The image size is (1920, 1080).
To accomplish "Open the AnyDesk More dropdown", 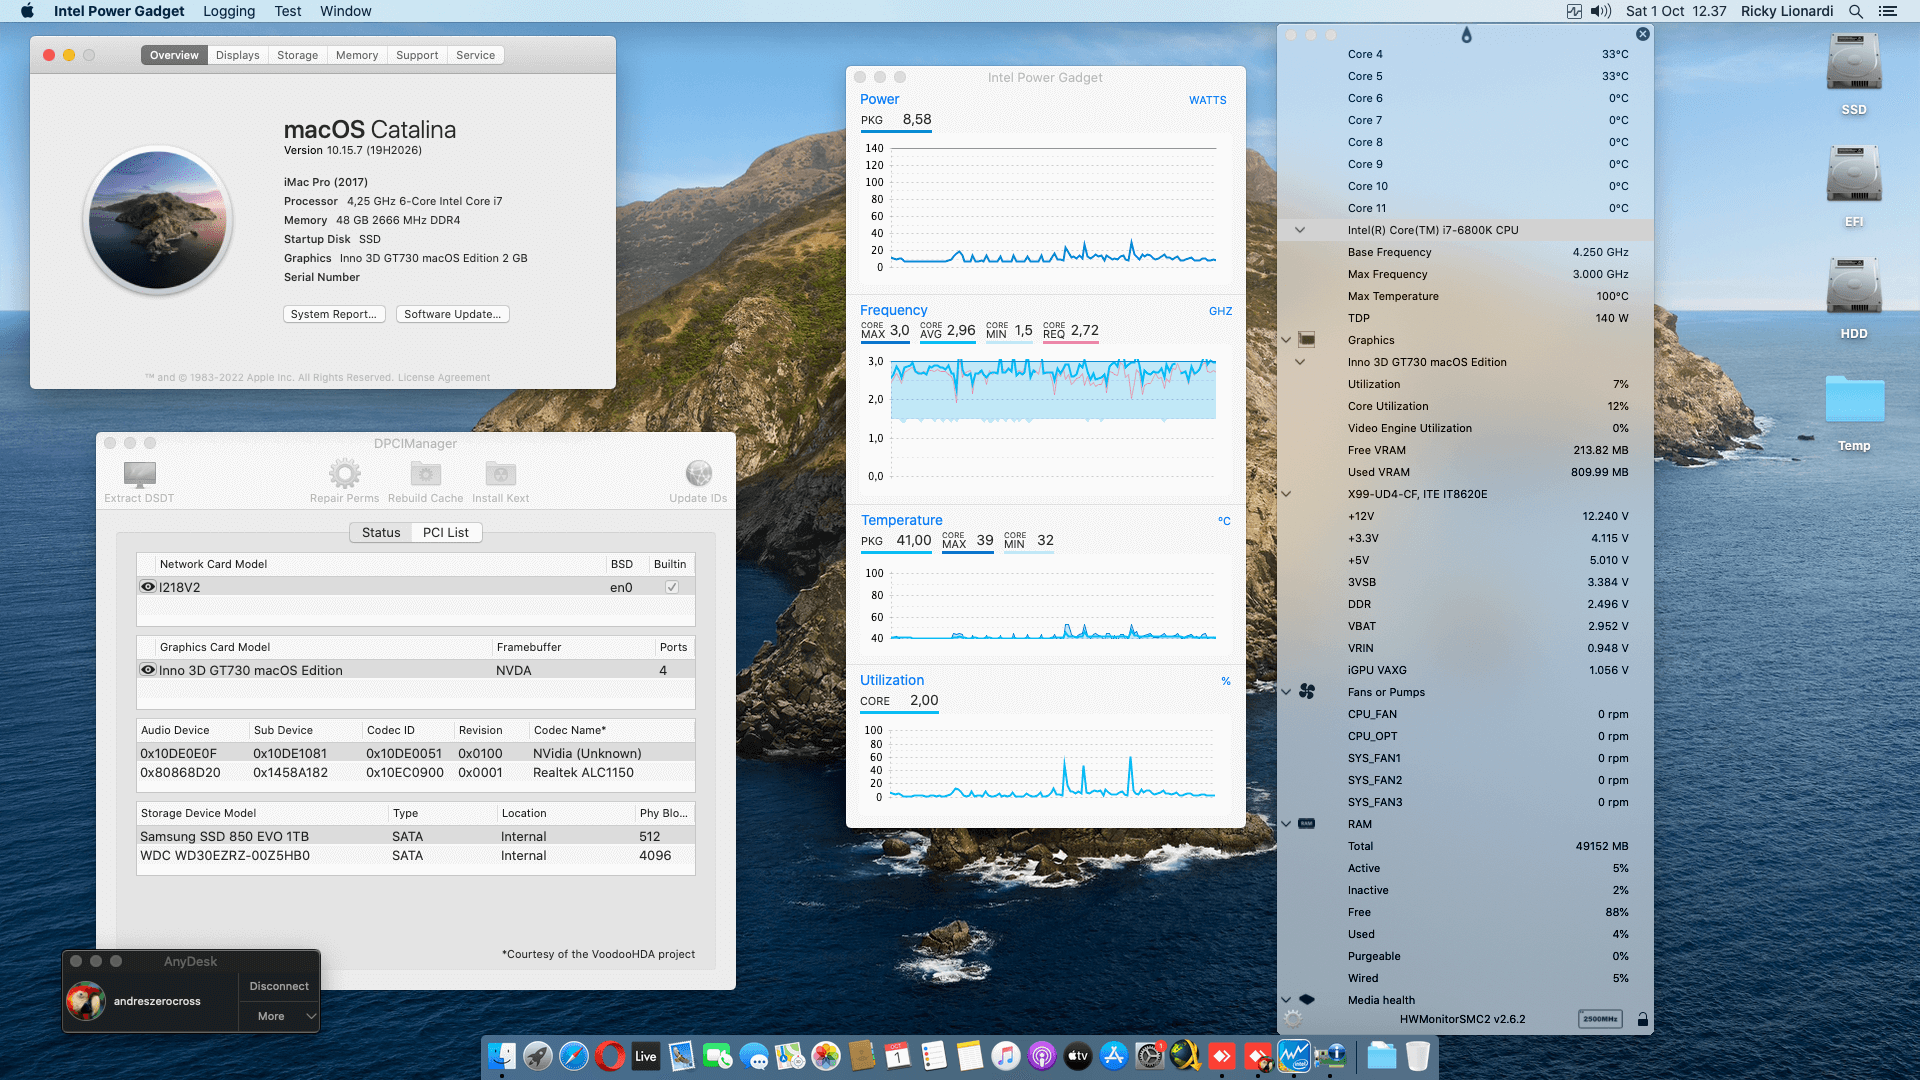I will (x=279, y=1016).
